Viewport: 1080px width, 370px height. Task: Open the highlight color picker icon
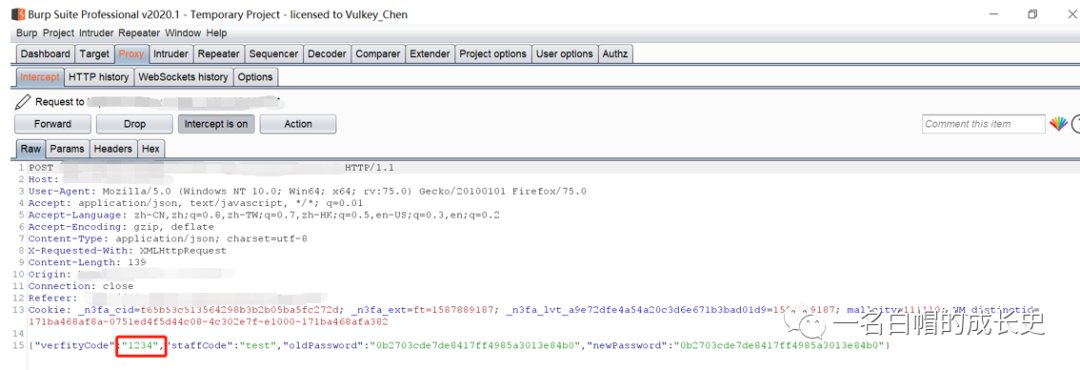pyautogui.click(x=1058, y=124)
